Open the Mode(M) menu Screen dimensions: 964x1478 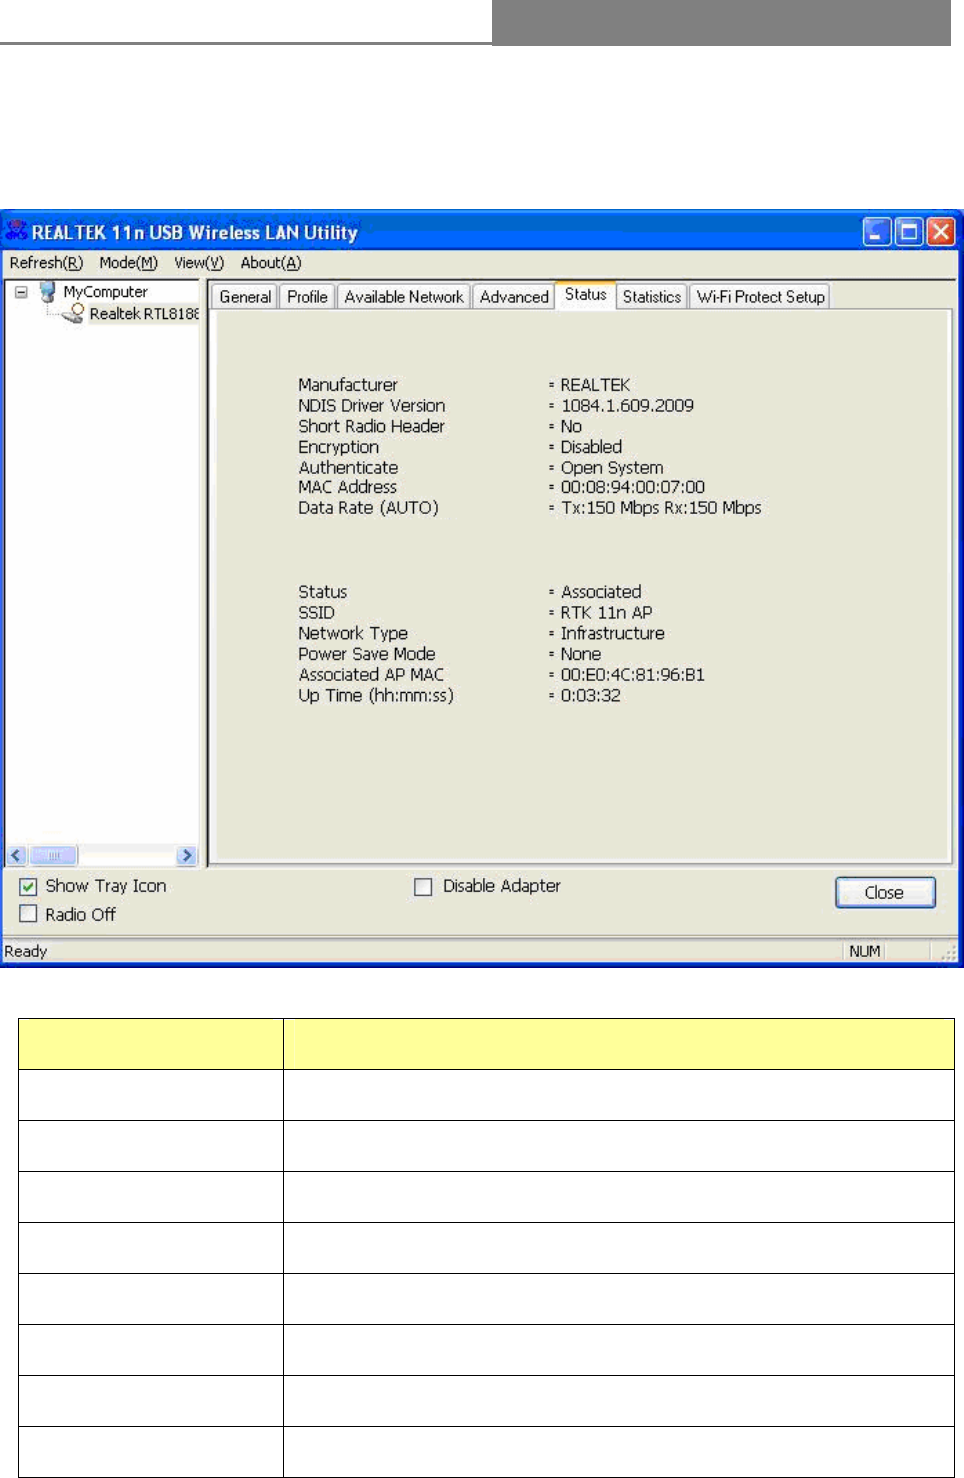coord(128,263)
